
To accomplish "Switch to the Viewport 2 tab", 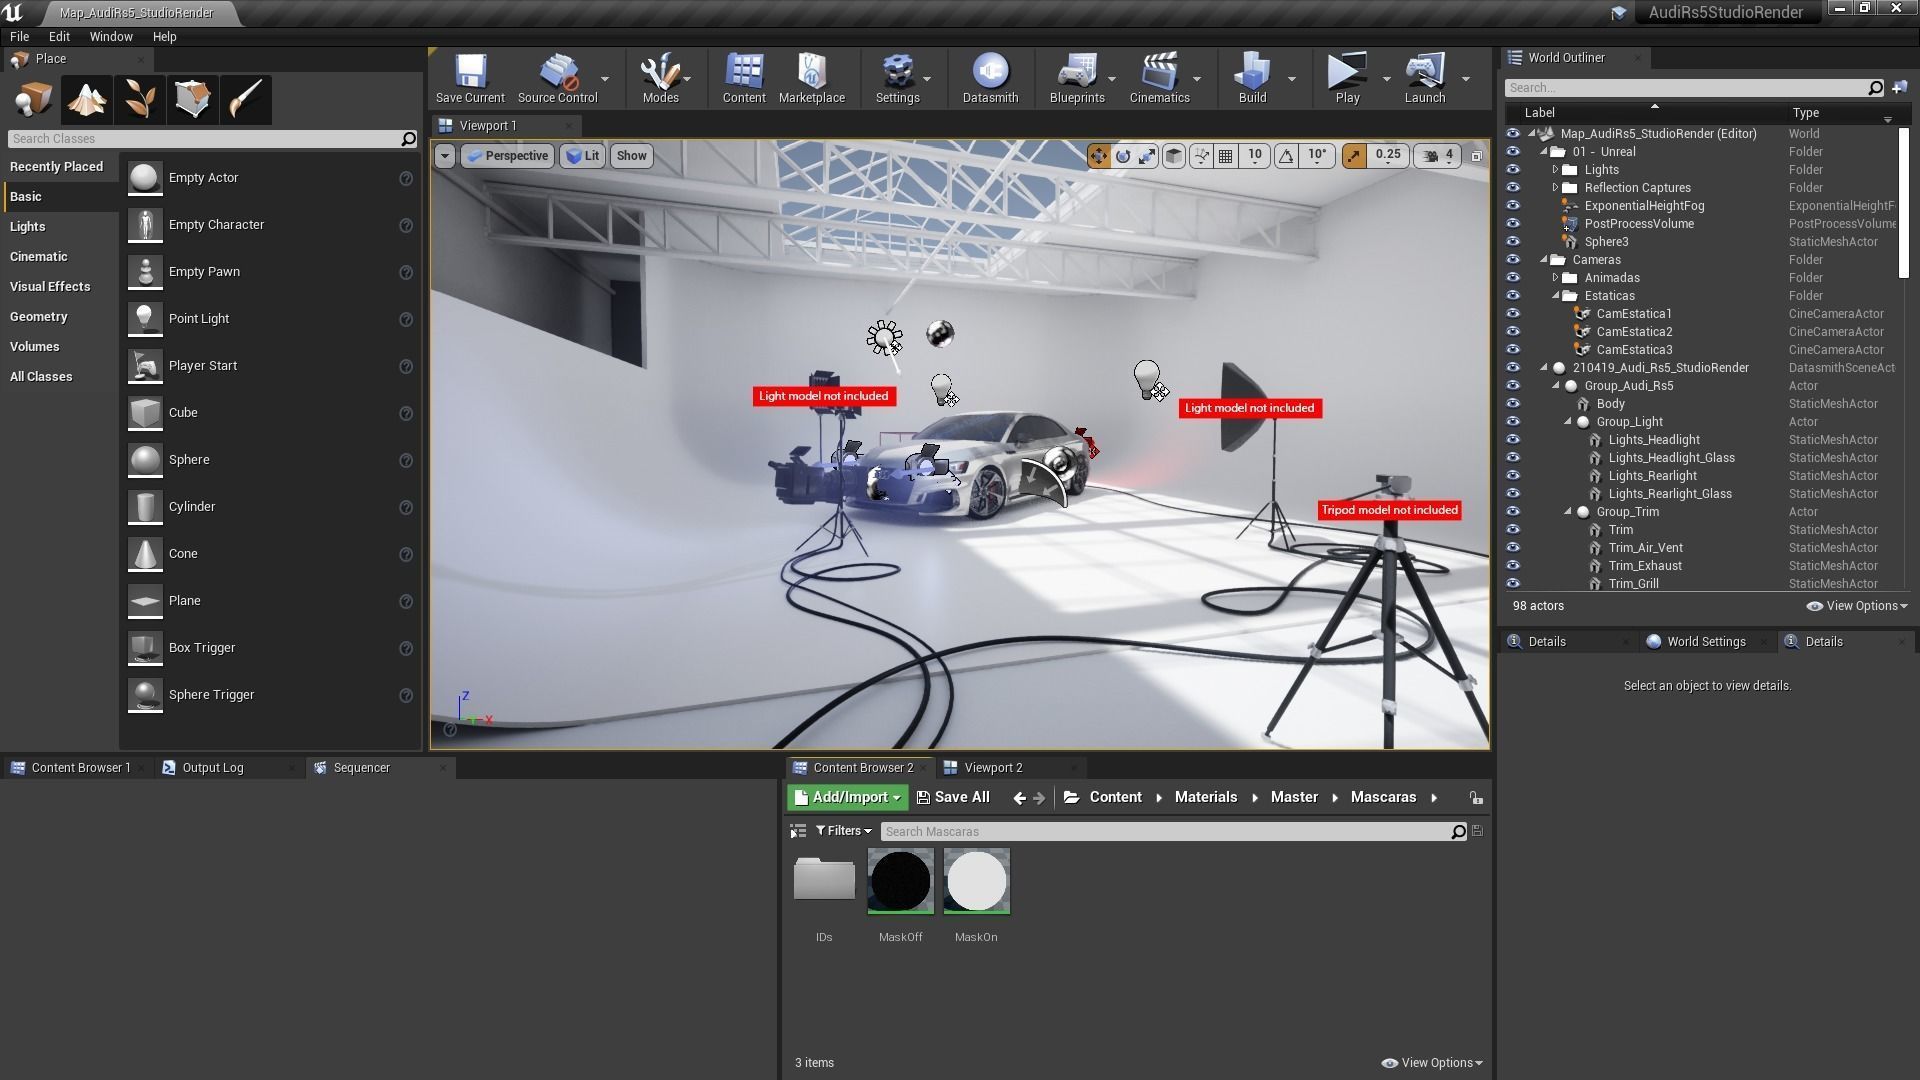I will [x=993, y=768].
